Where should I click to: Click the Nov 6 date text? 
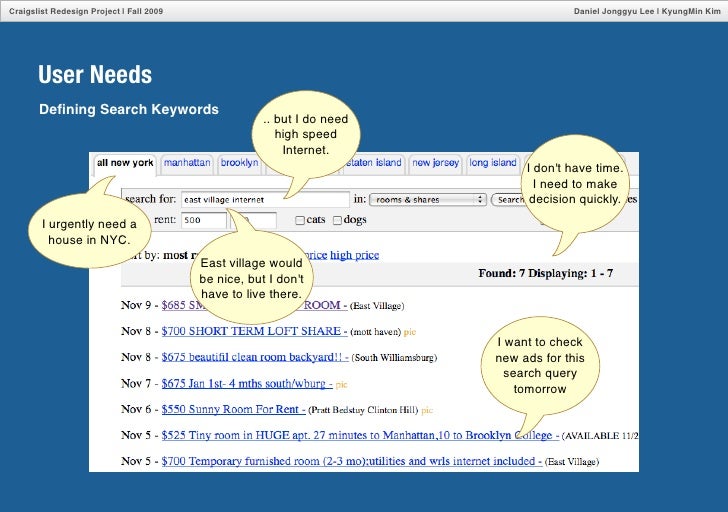coord(136,409)
